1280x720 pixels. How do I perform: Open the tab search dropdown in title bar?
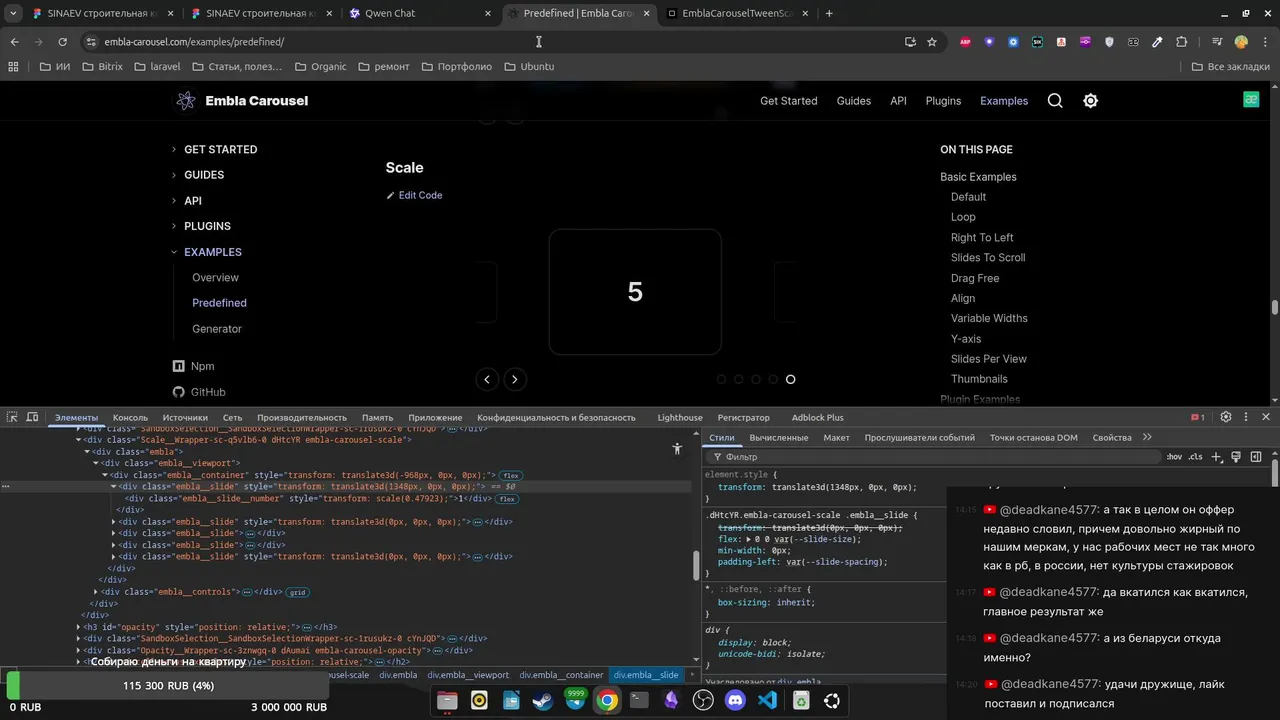pyautogui.click(x=13, y=14)
